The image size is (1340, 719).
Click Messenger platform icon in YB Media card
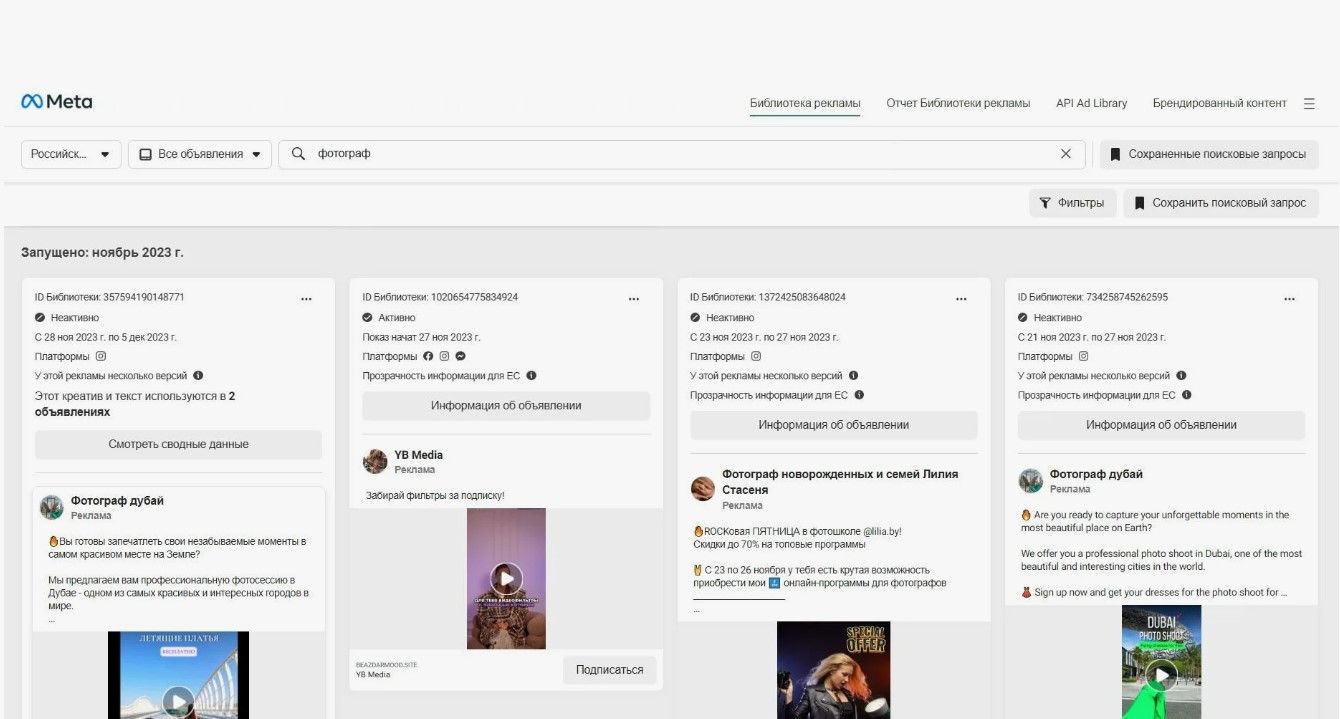(460, 356)
